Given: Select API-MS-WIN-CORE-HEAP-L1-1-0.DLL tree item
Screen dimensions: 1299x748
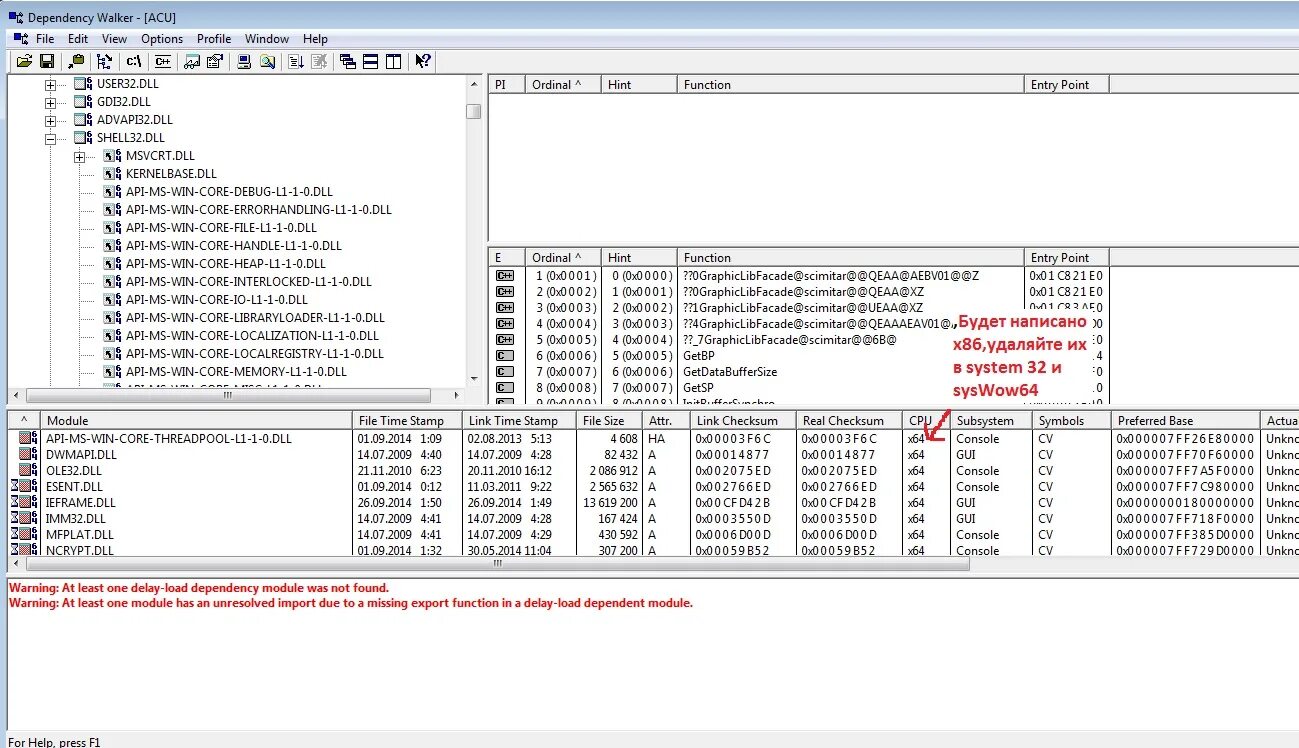Looking at the screenshot, I should [226, 264].
